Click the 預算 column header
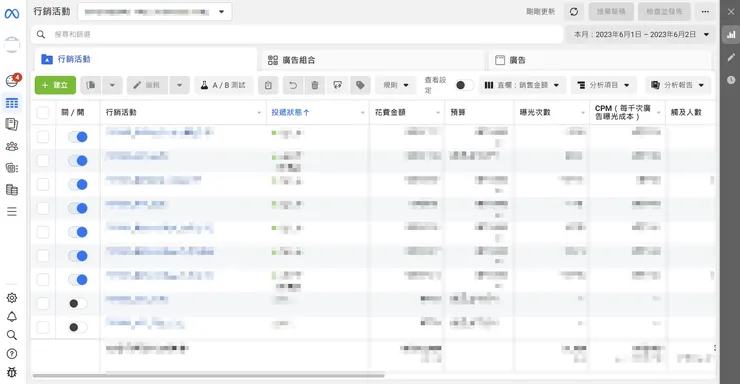Image resolution: width=740 pixels, height=384 pixels. (458, 112)
